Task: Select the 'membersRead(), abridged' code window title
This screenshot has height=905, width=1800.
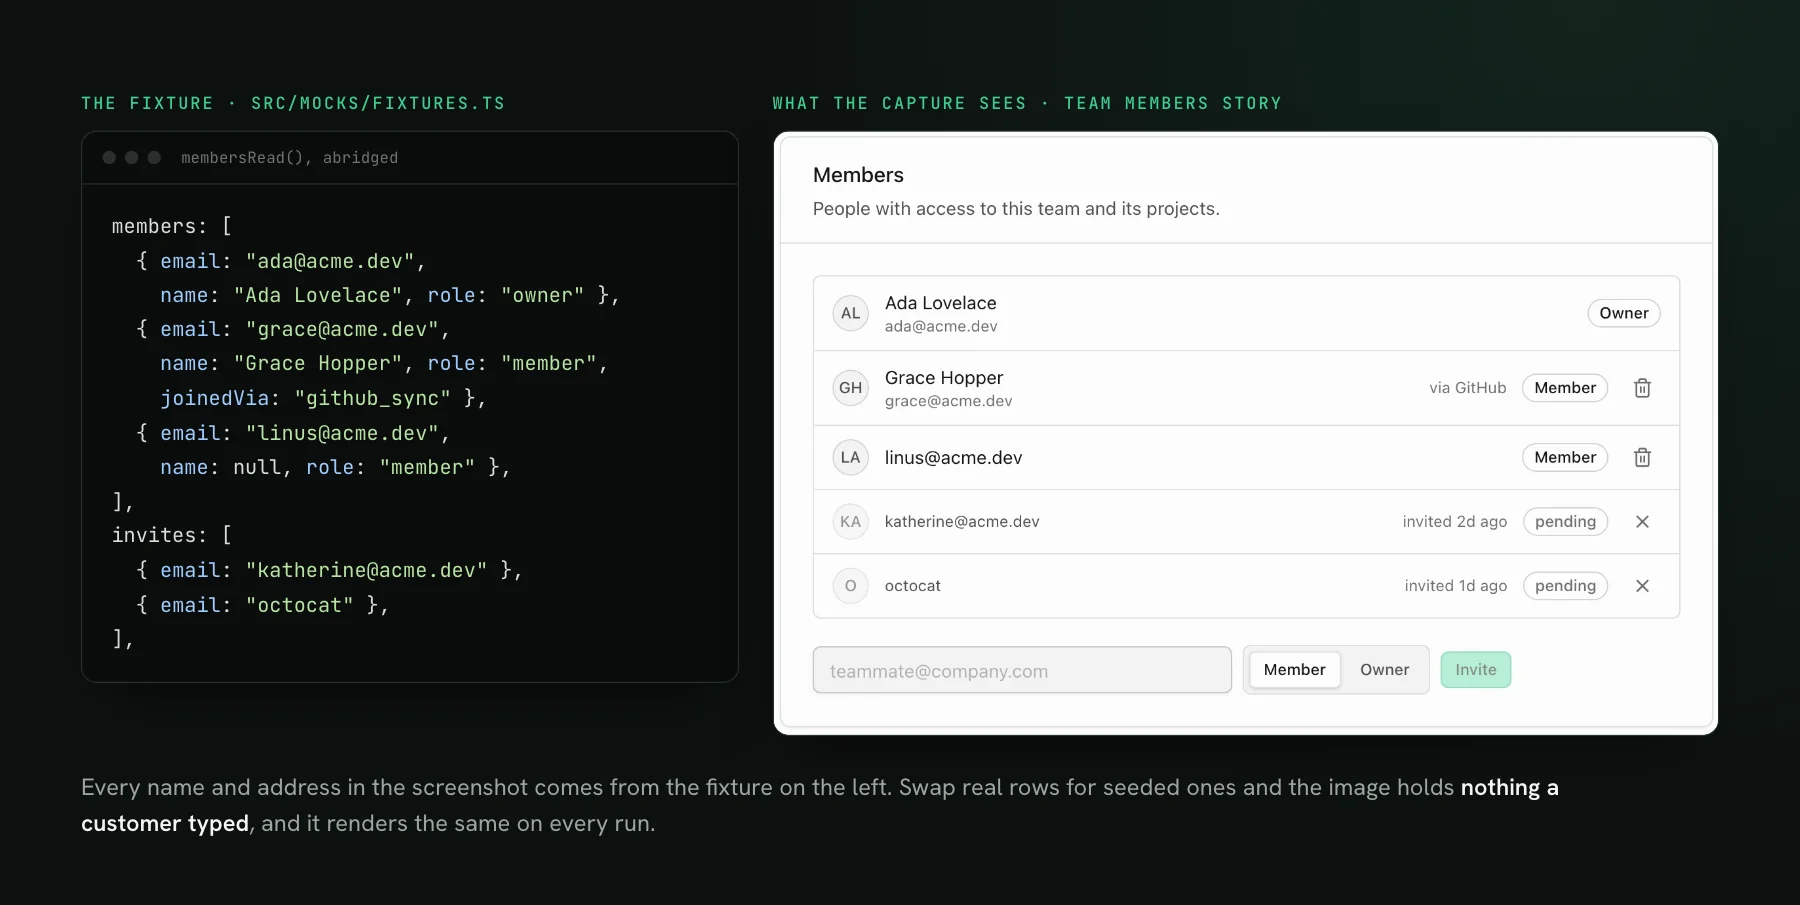Action: 290,158
